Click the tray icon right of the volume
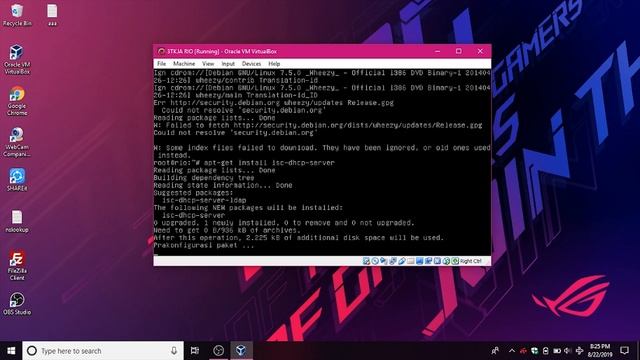This screenshot has height=360, width=640. (x=579, y=351)
